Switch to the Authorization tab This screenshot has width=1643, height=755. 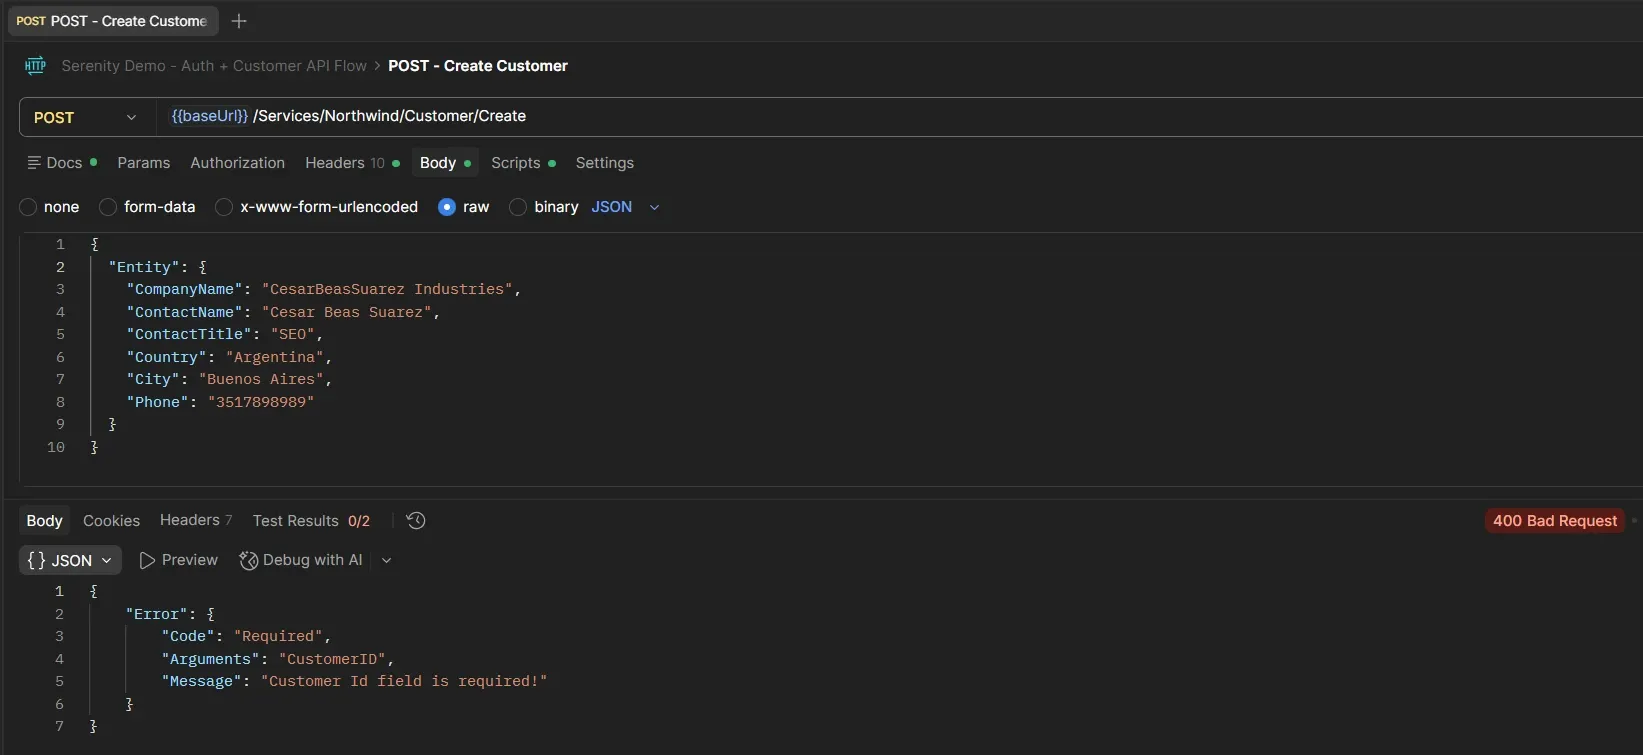pyautogui.click(x=238, y=163)
